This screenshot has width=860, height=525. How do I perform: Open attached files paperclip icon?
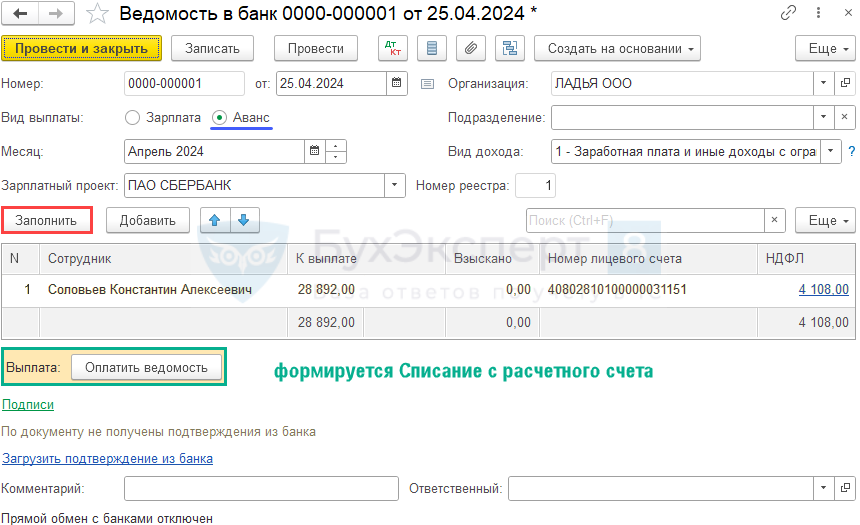point(471,48)
